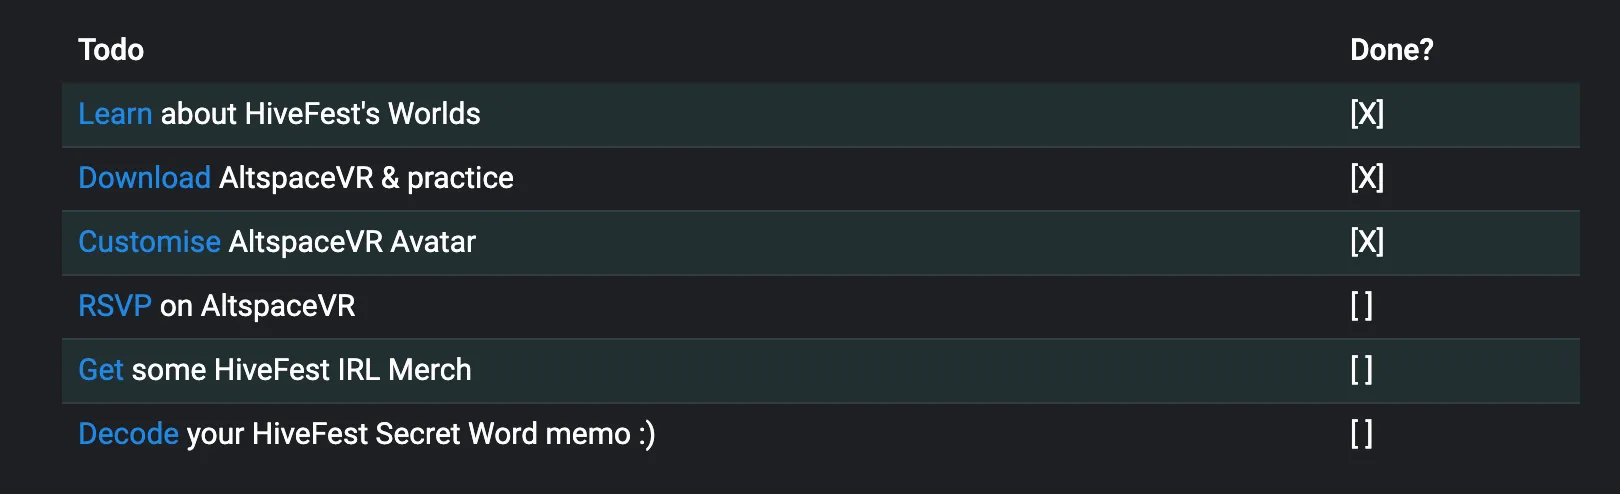The width and height of the screenshot is (1620, 494).
Task: Click the Todo column header
Action: click(111, 50)
